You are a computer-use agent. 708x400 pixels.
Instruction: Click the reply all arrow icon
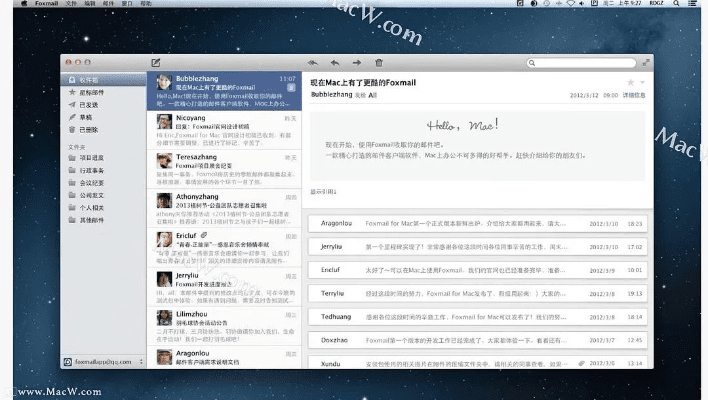tap(312, 63)
